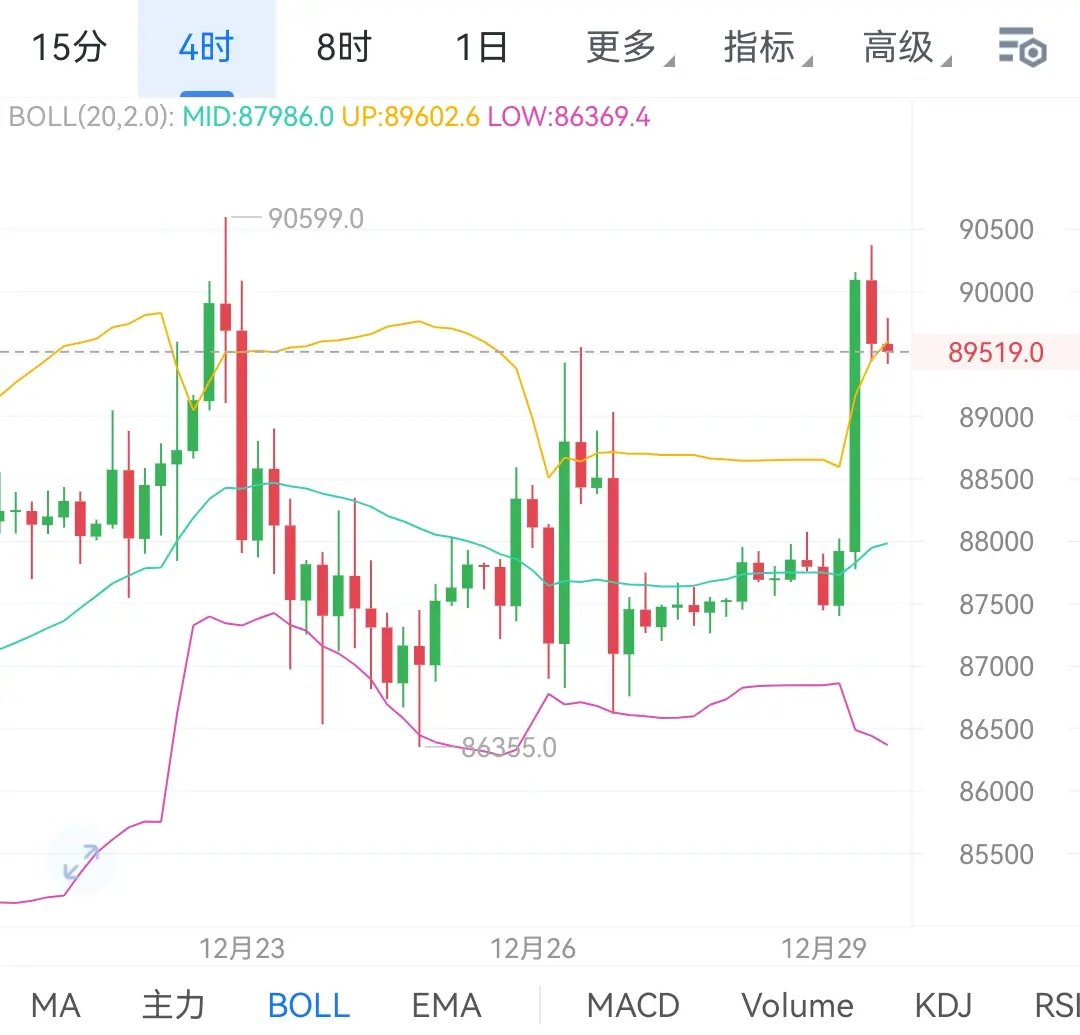Click the 12月26 date label
This screenshot has width=1080, height=1035.
click(x=532, y=948)
